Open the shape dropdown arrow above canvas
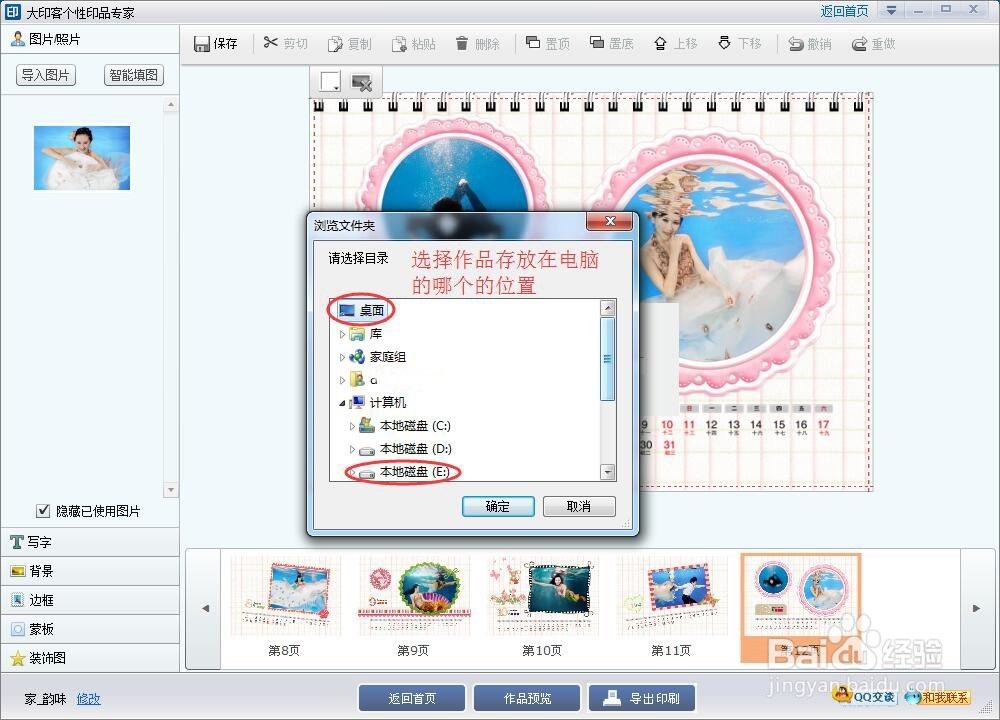Viewport: 1000px width, 720px height. point(334,88)
